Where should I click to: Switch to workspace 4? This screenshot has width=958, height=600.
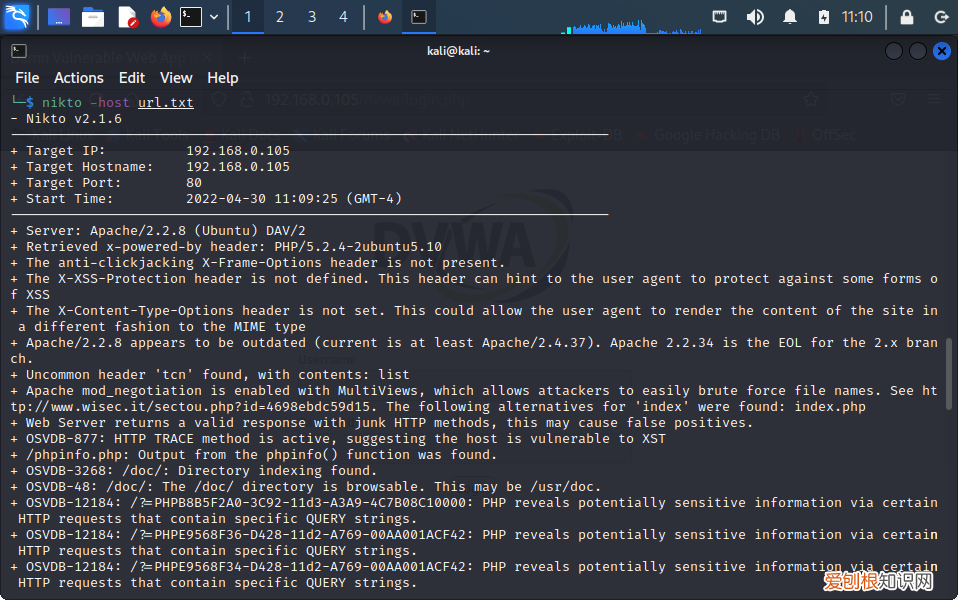[x=344, y=17]
